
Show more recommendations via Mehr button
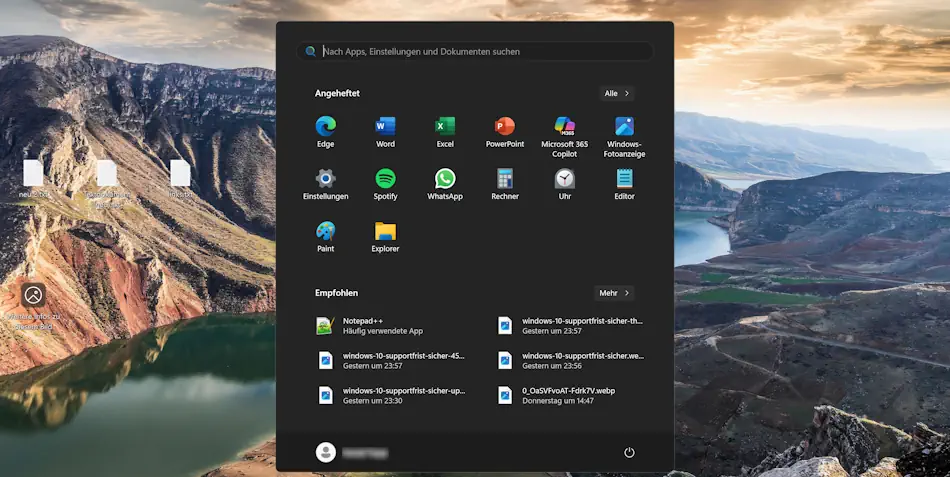point(614,293)
